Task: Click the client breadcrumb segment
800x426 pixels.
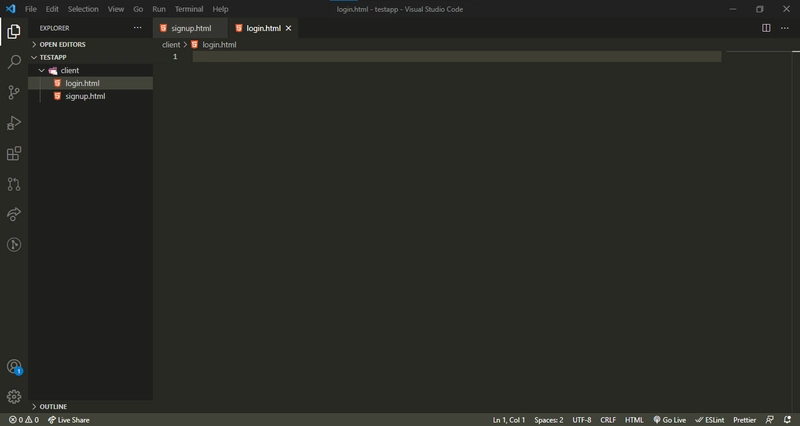Action: (x=171, y=44)
